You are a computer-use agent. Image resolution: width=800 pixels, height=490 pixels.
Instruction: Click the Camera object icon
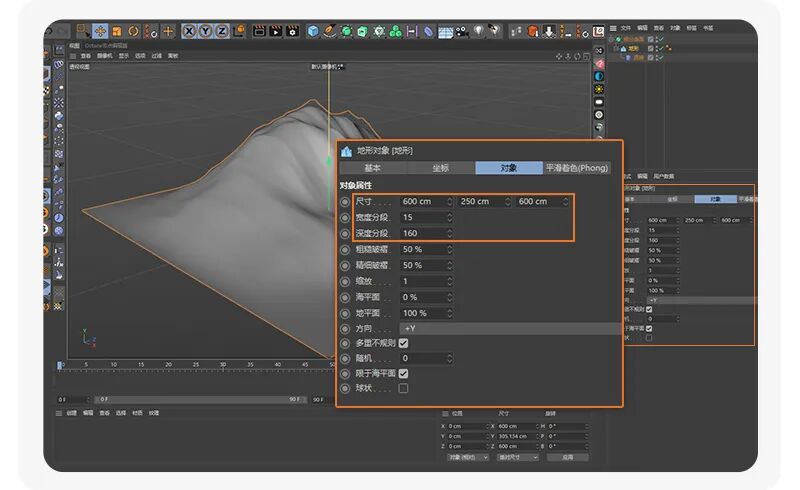pos(462,32)
